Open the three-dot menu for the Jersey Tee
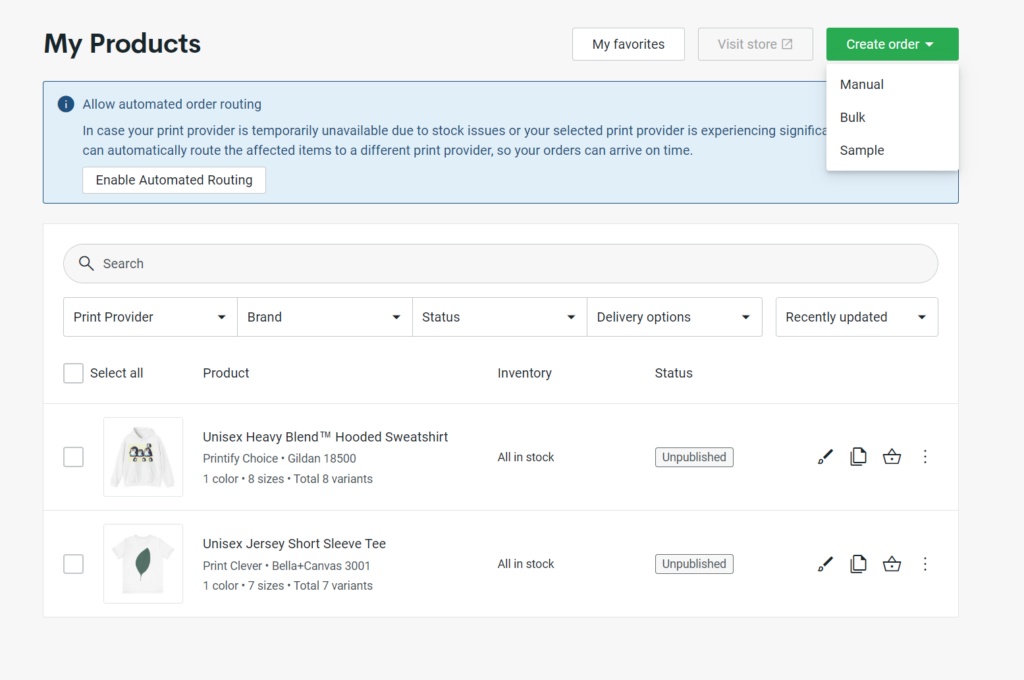 pos(925,563)
